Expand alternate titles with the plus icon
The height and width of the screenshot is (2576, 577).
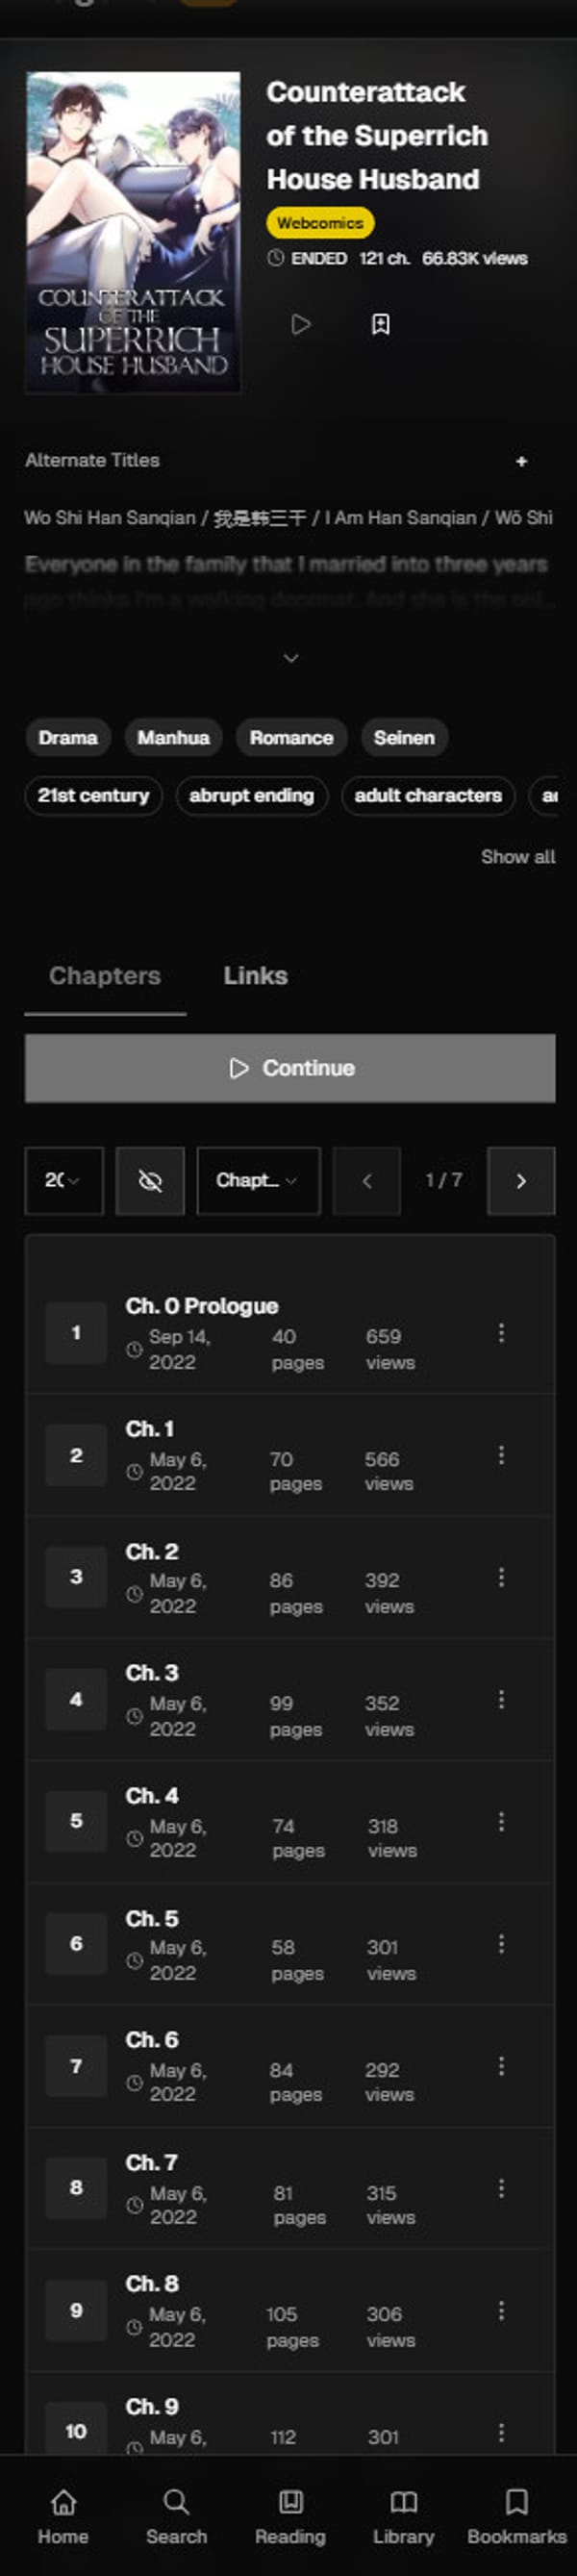521,461
